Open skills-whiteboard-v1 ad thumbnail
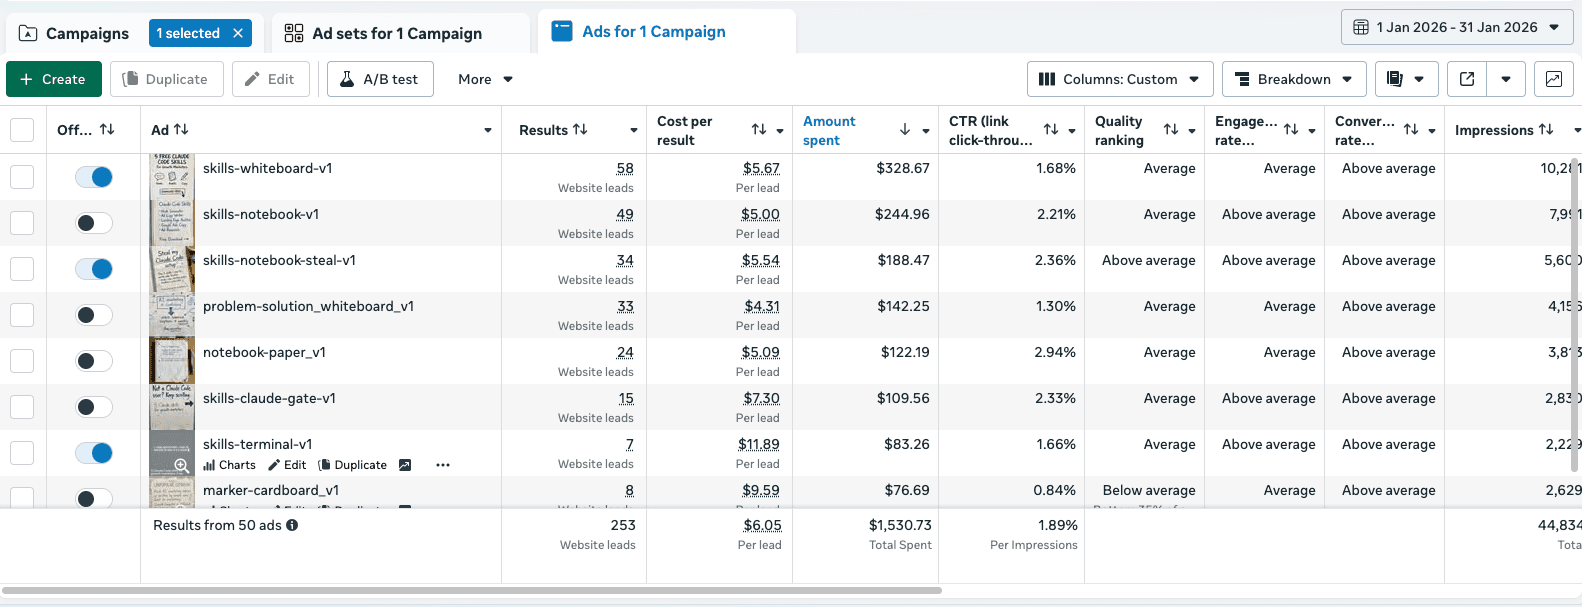Image resolution: width=1582 pixels, height=607 pixels. [x=172, y=176]
